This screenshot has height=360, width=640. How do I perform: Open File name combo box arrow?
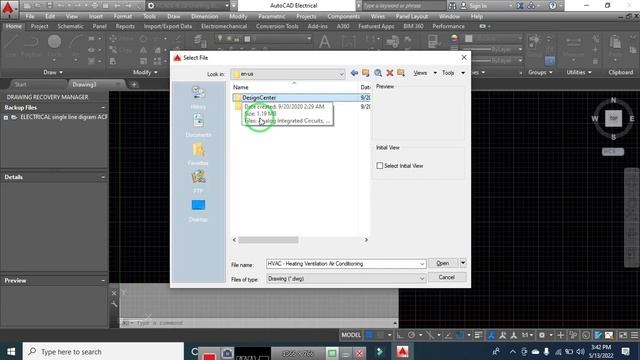pos(422,264)
